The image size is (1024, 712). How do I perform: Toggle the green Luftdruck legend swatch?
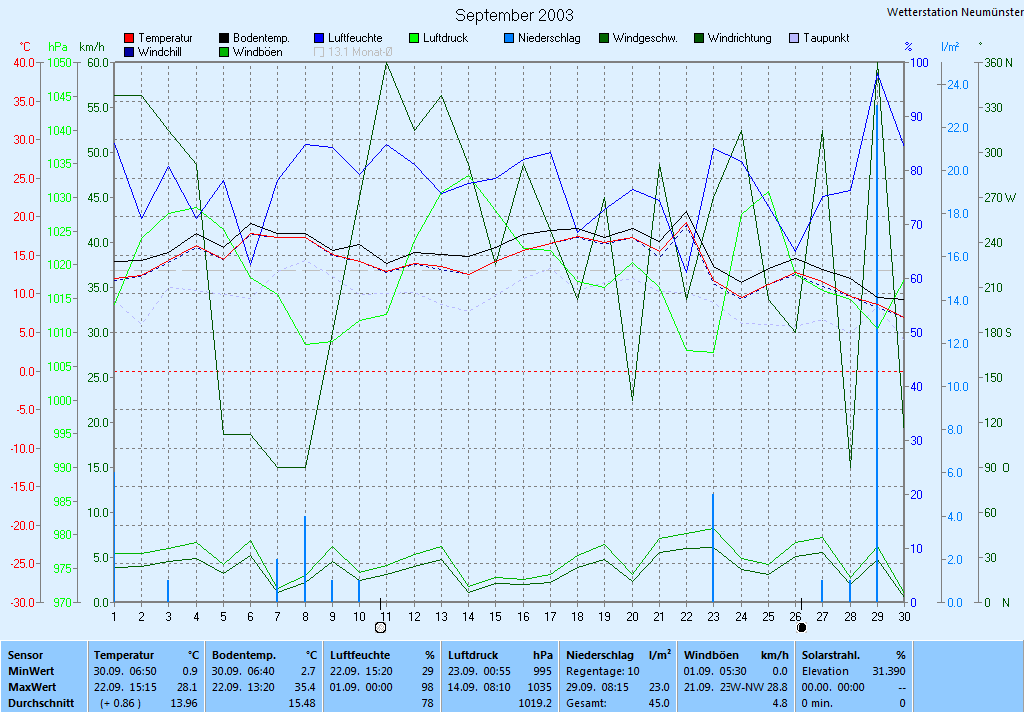413,39
